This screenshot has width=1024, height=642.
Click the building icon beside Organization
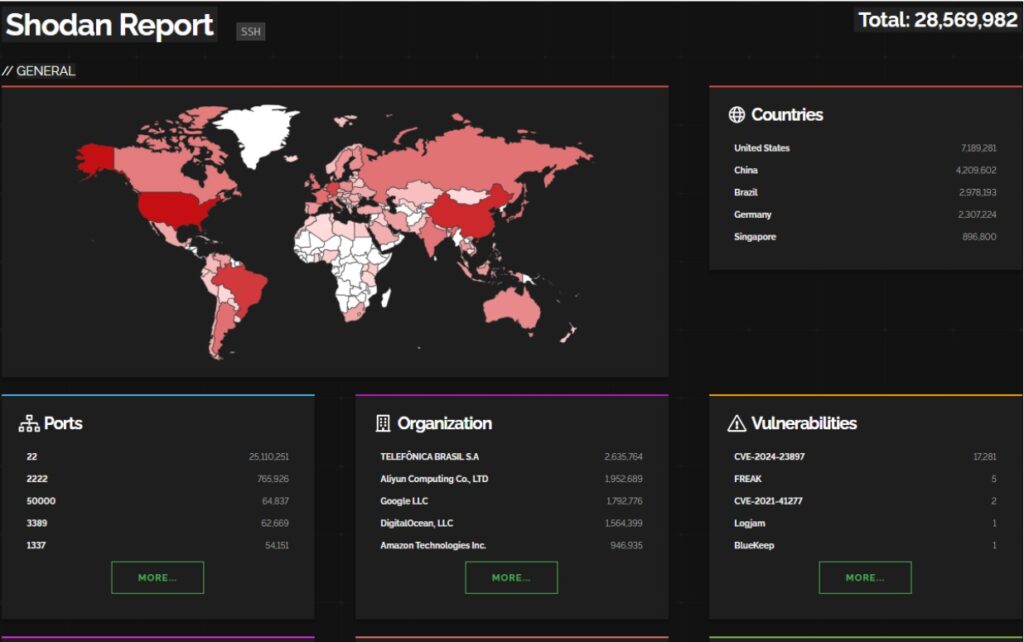click(383, 423)
